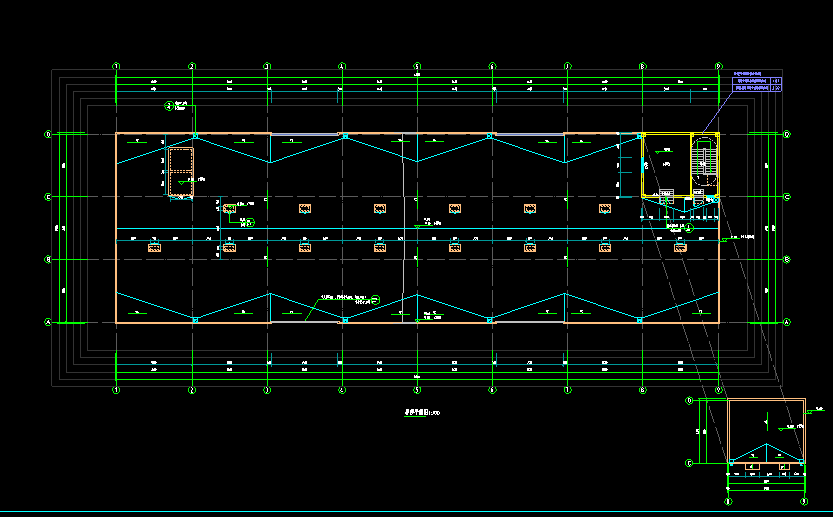Pick axis bubble C on main plan's right side
Viewport: 833px width, 517px height.
786,197
